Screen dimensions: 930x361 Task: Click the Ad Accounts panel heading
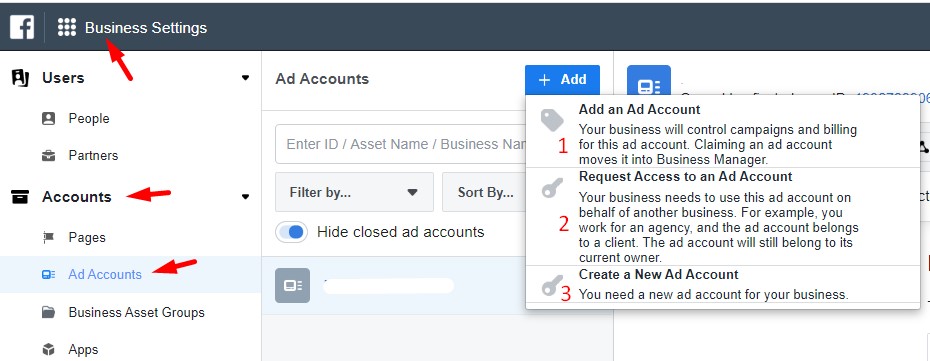click(x=322, y=79)
